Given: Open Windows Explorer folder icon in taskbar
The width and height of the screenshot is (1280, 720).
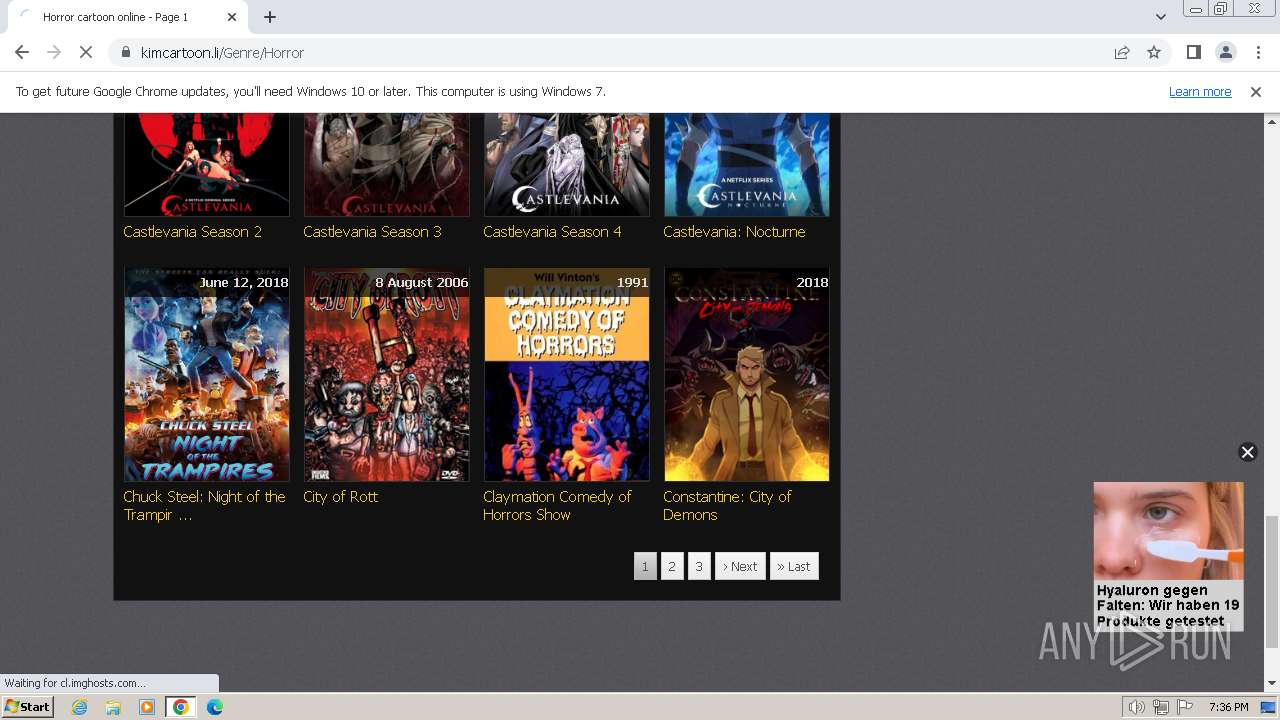Looking at the screenshot, I should click(113, 707).
